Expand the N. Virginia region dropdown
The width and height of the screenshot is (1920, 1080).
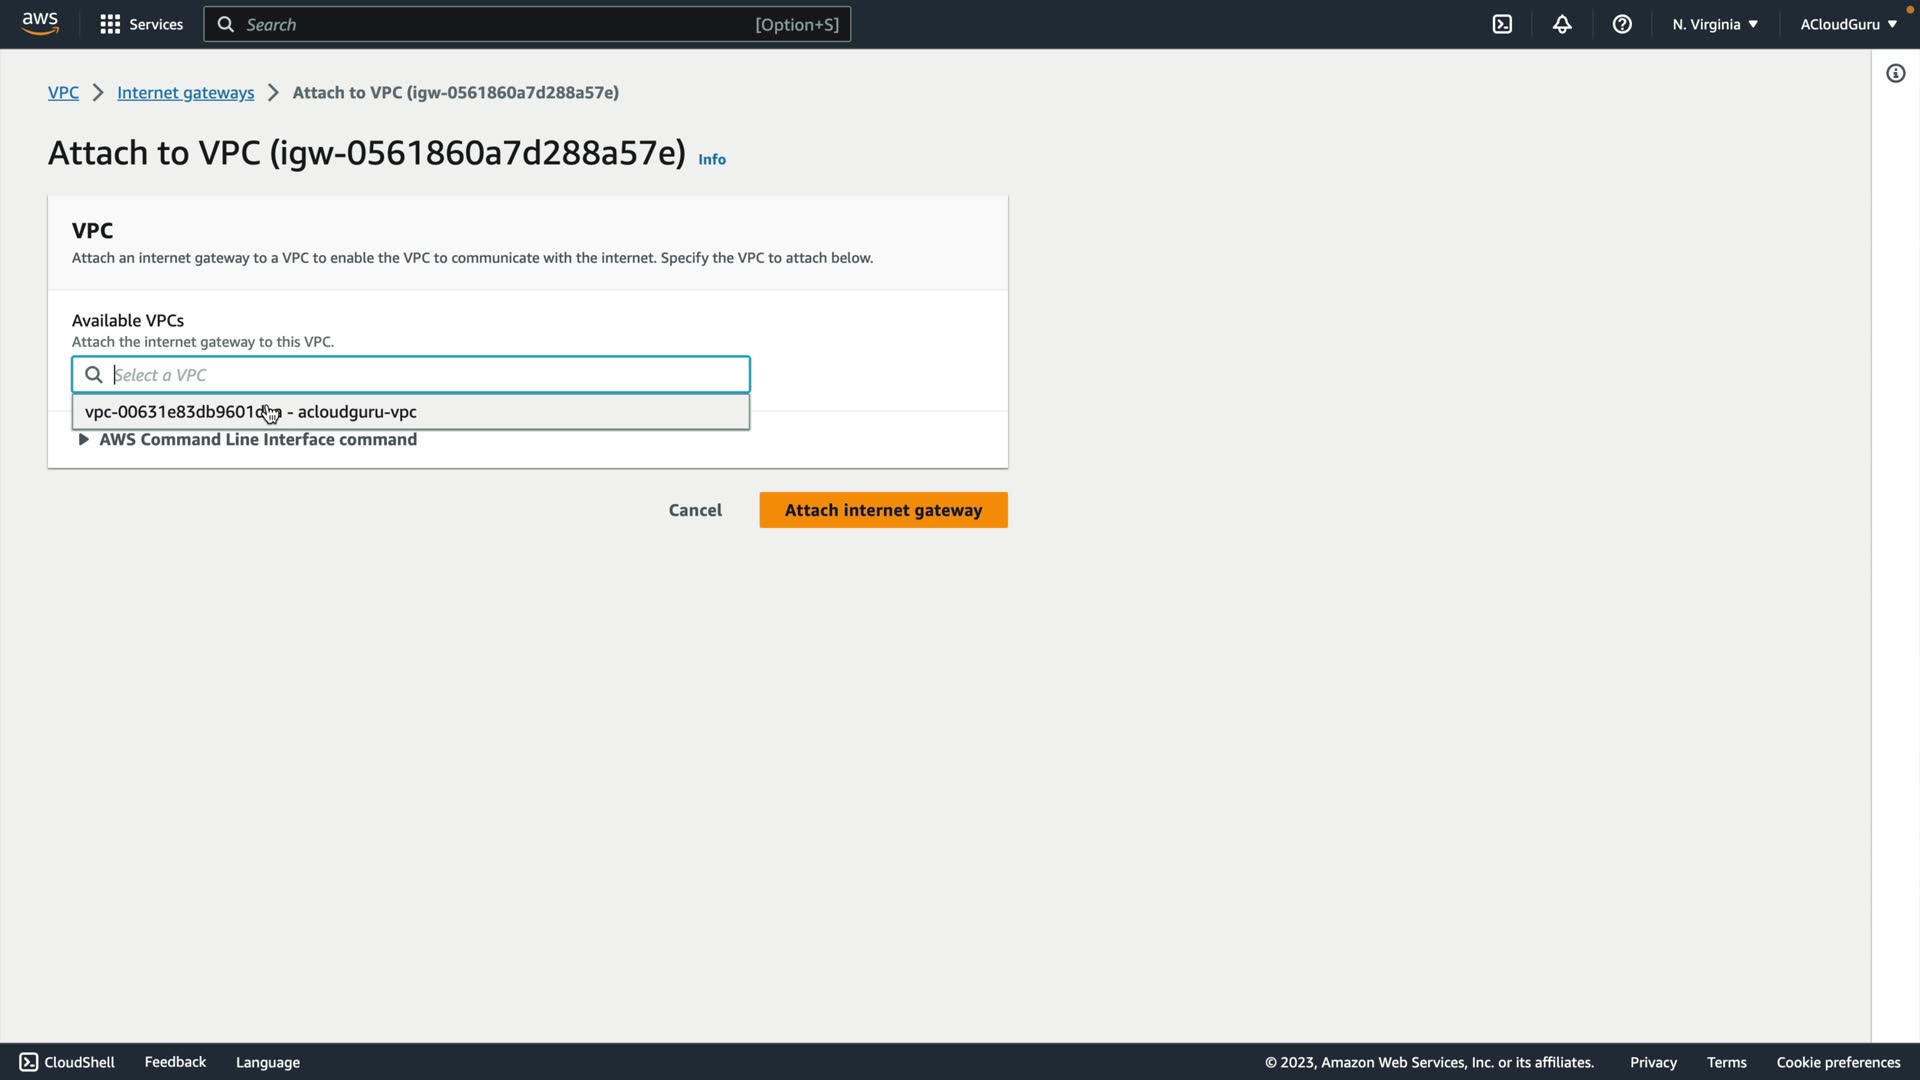pos(1714,24)
